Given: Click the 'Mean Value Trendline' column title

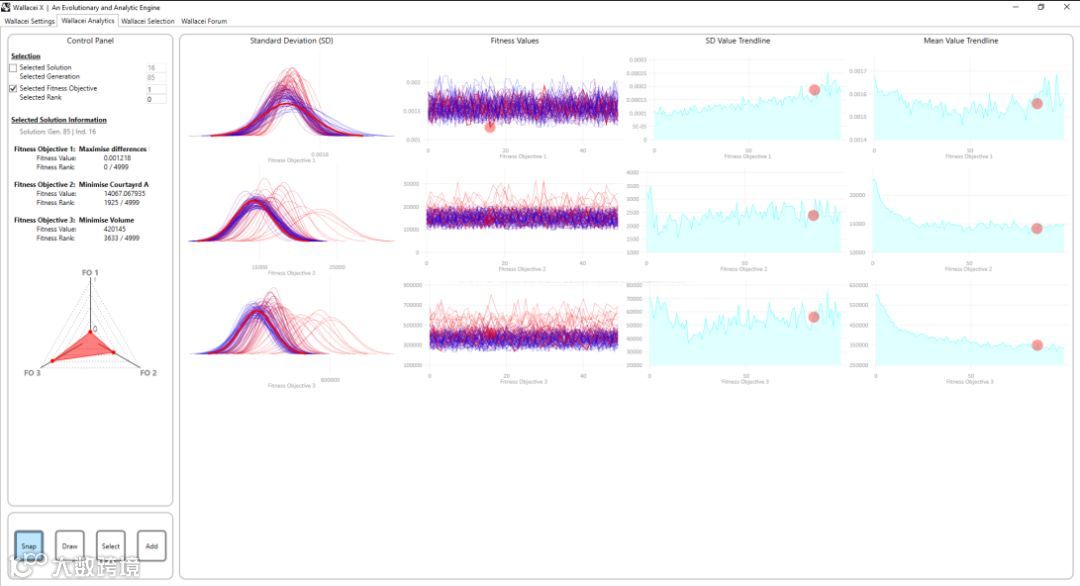Looking at the screenshot, I should 961,41.
